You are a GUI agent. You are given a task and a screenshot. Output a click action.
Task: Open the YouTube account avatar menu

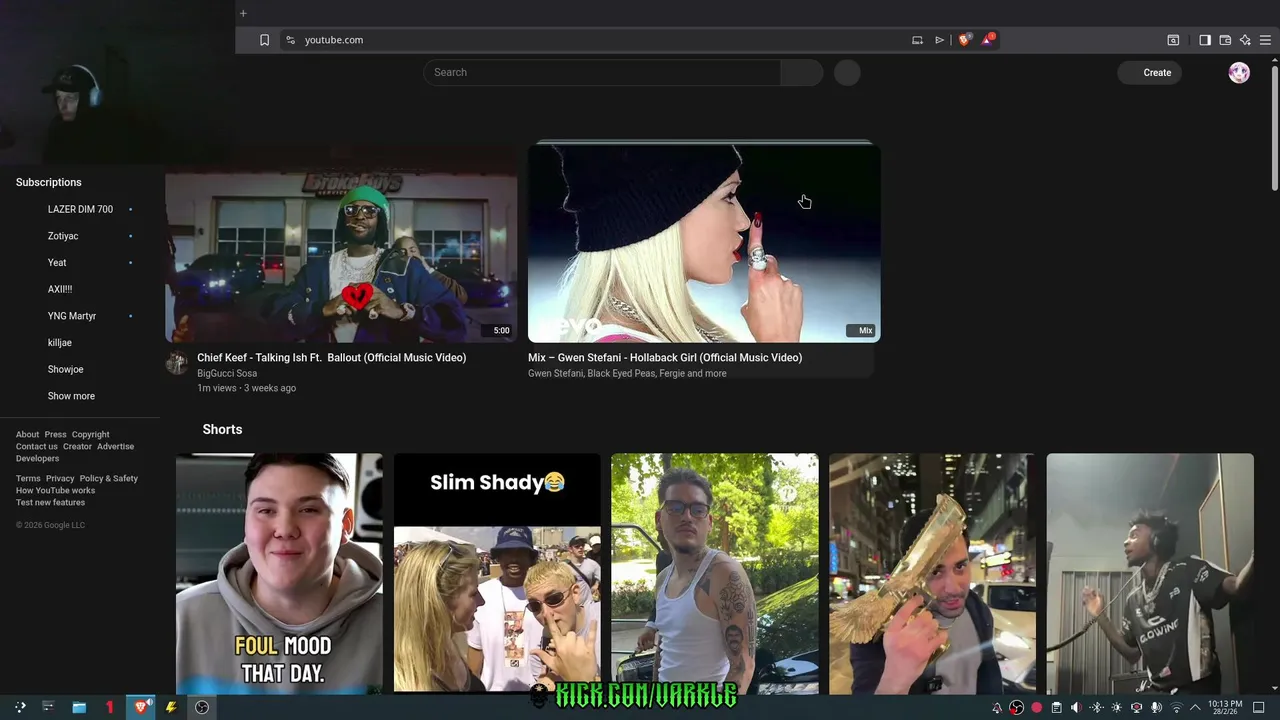[x=1239, y=72]
